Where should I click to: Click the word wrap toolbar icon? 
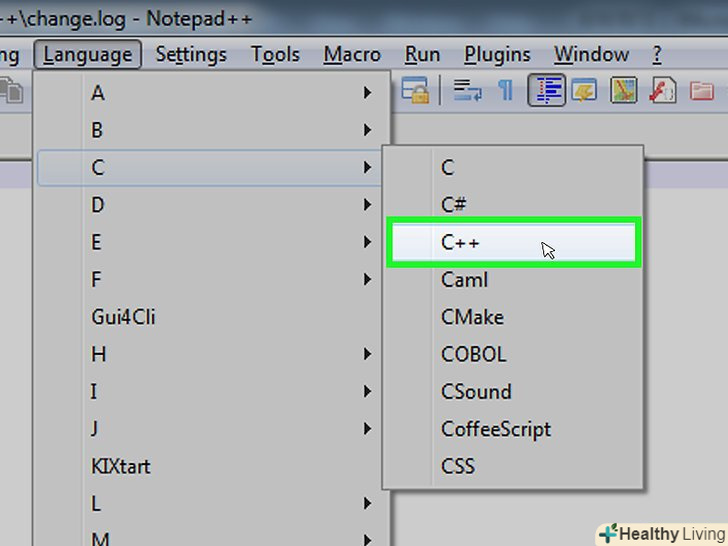tap(467, 90)
